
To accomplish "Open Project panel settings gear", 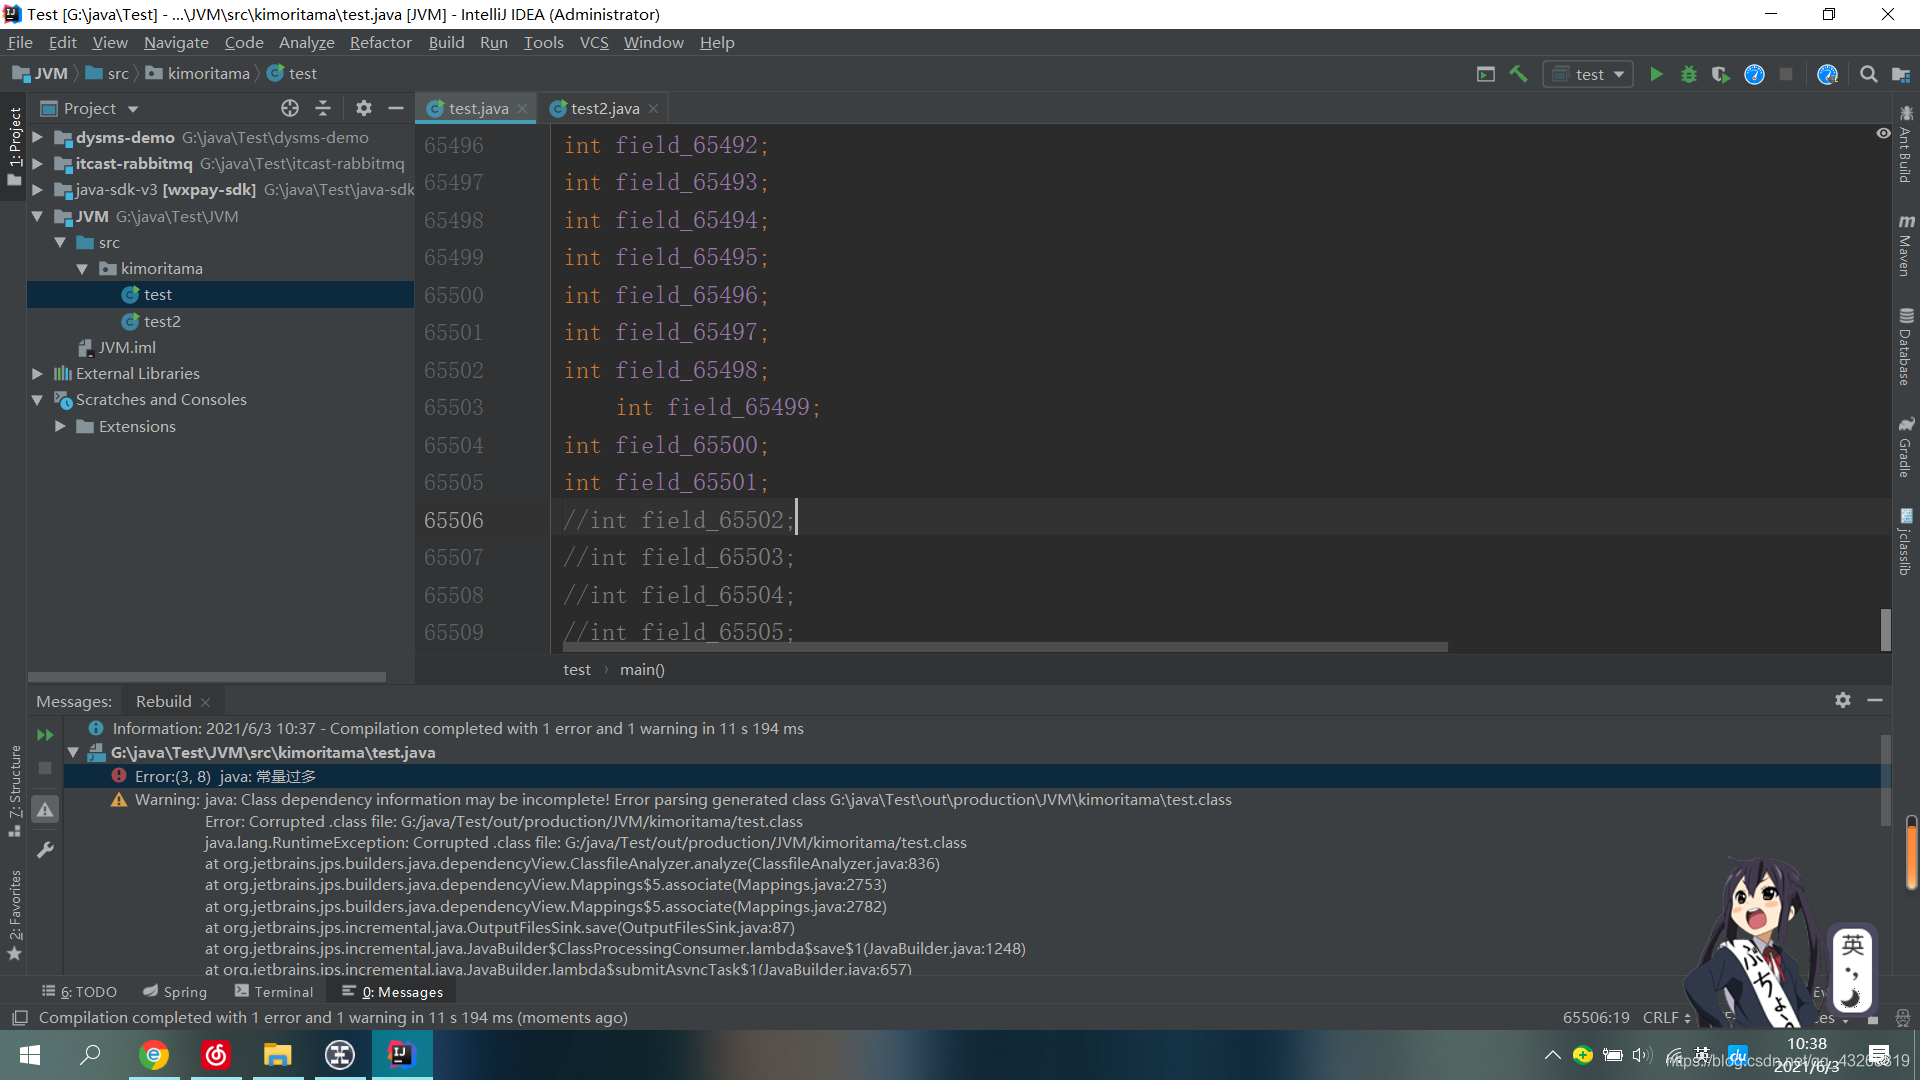I will coord(364,108).
